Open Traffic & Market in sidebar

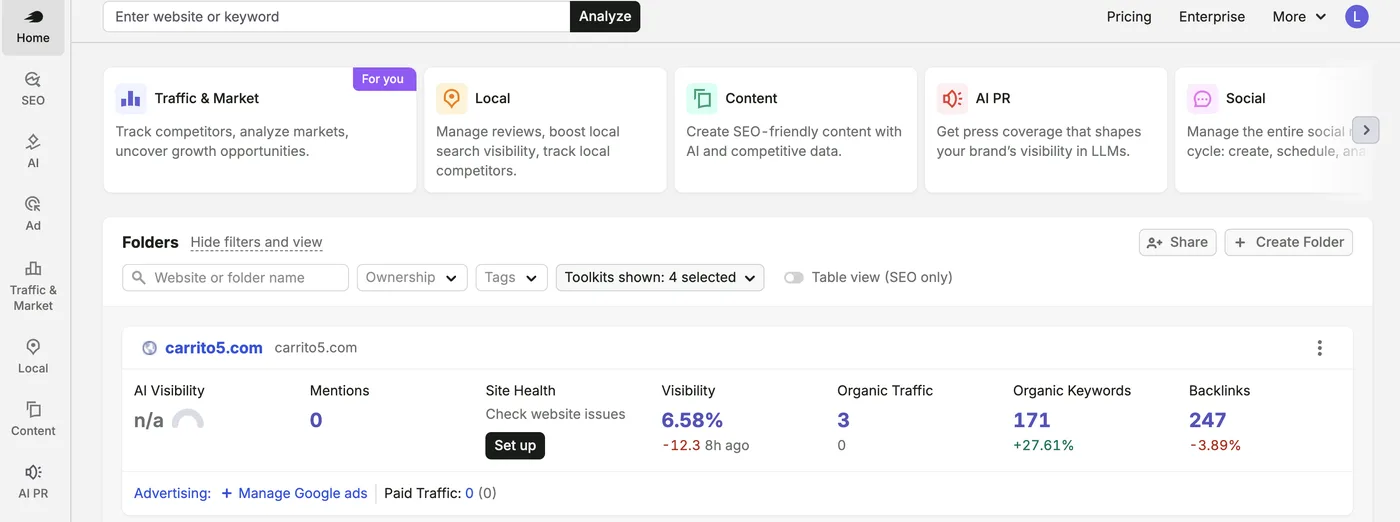(x=33, y=286)
